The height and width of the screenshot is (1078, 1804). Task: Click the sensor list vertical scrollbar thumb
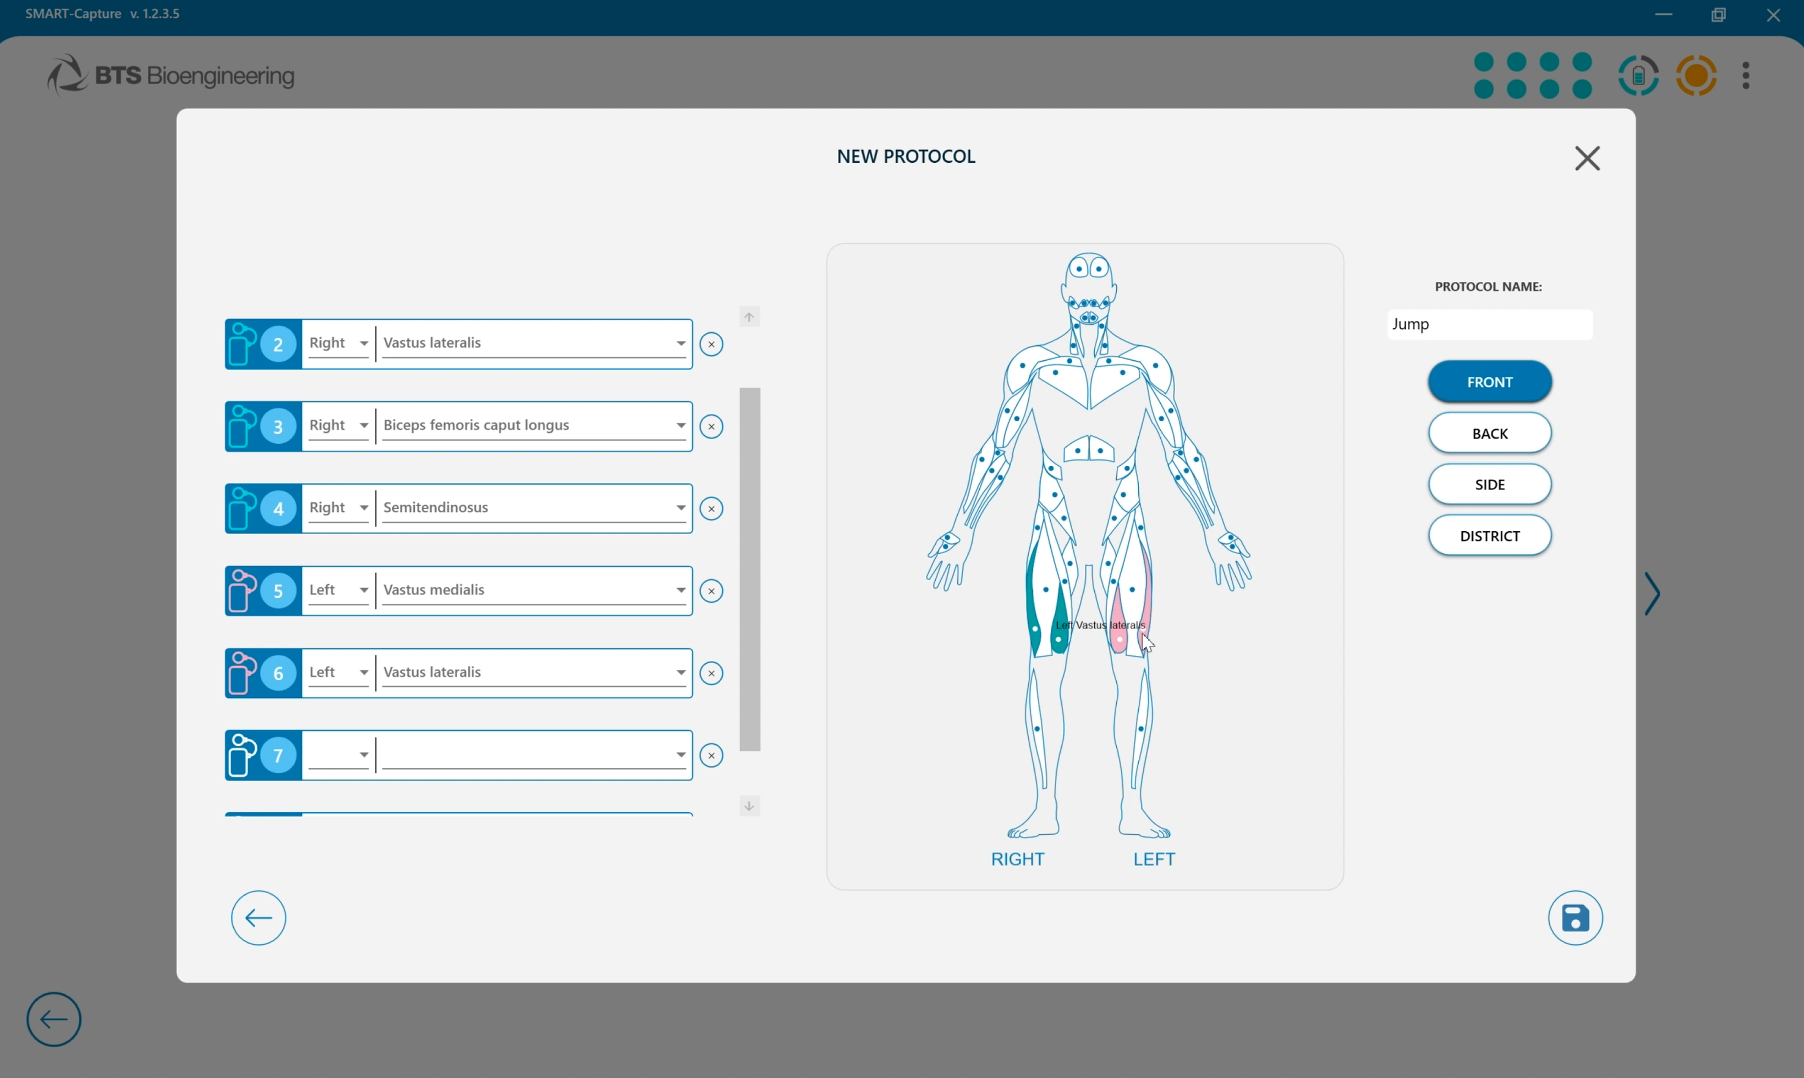[x=750, y=569]
